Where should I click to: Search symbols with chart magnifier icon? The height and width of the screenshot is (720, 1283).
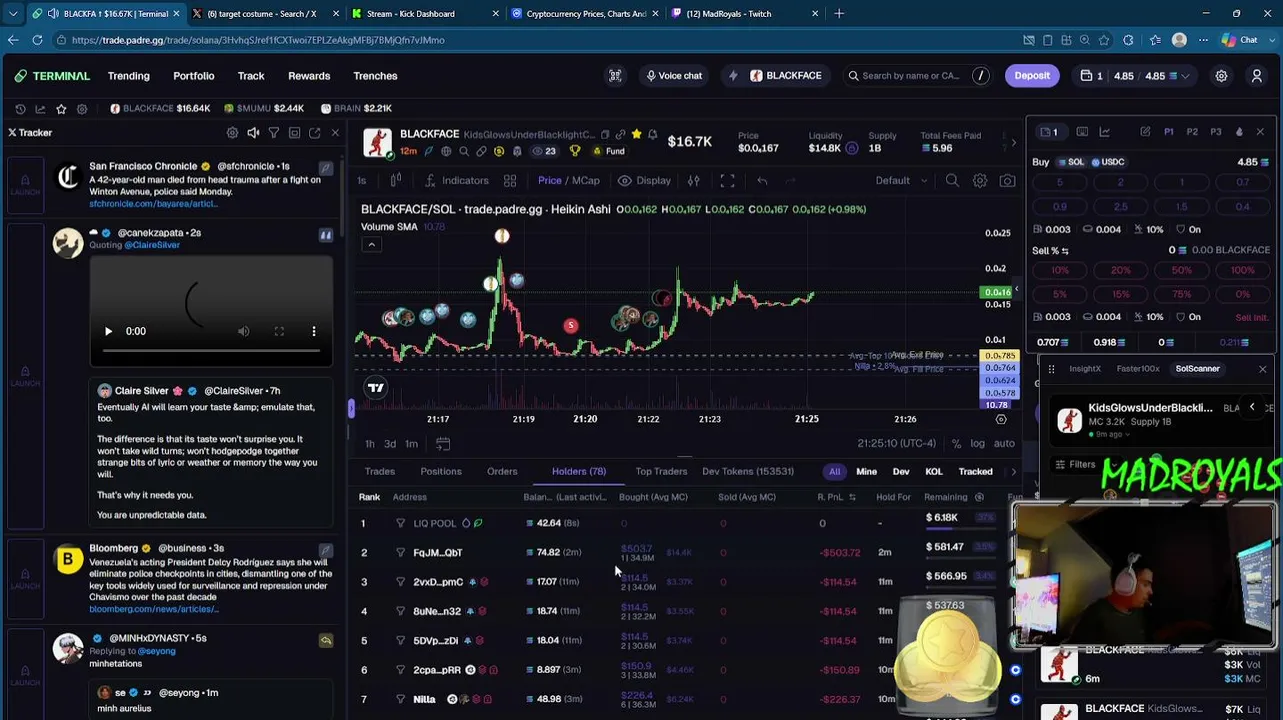click(x=952, y=181)
